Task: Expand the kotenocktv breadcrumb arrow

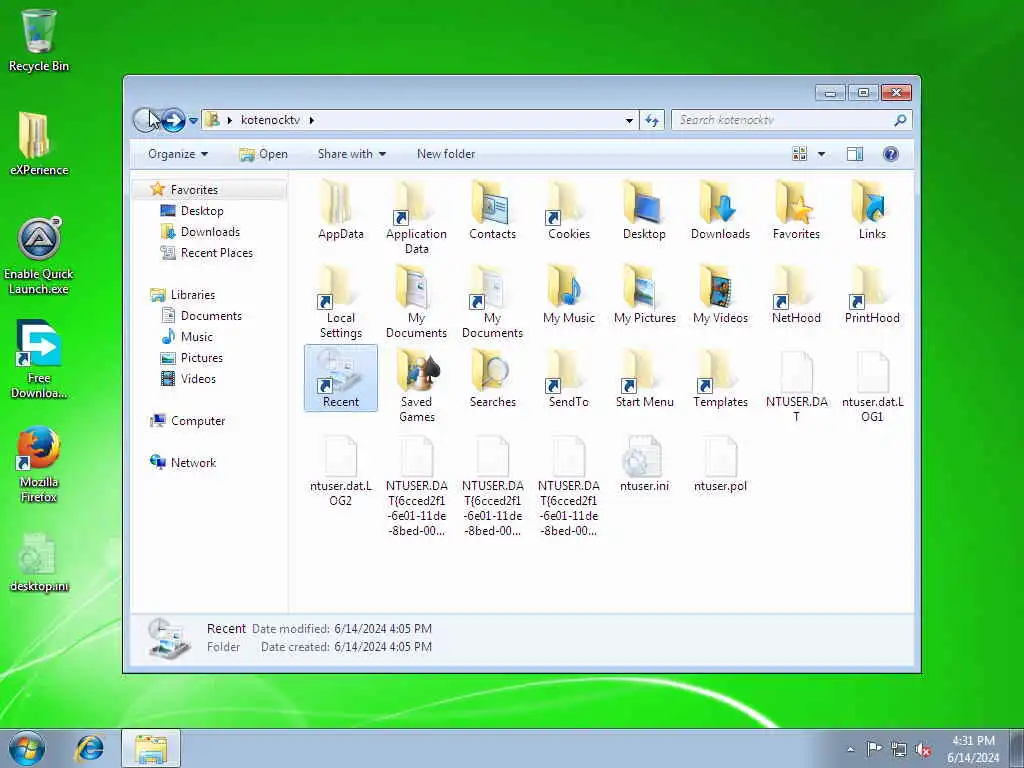Action: [312, 120]
